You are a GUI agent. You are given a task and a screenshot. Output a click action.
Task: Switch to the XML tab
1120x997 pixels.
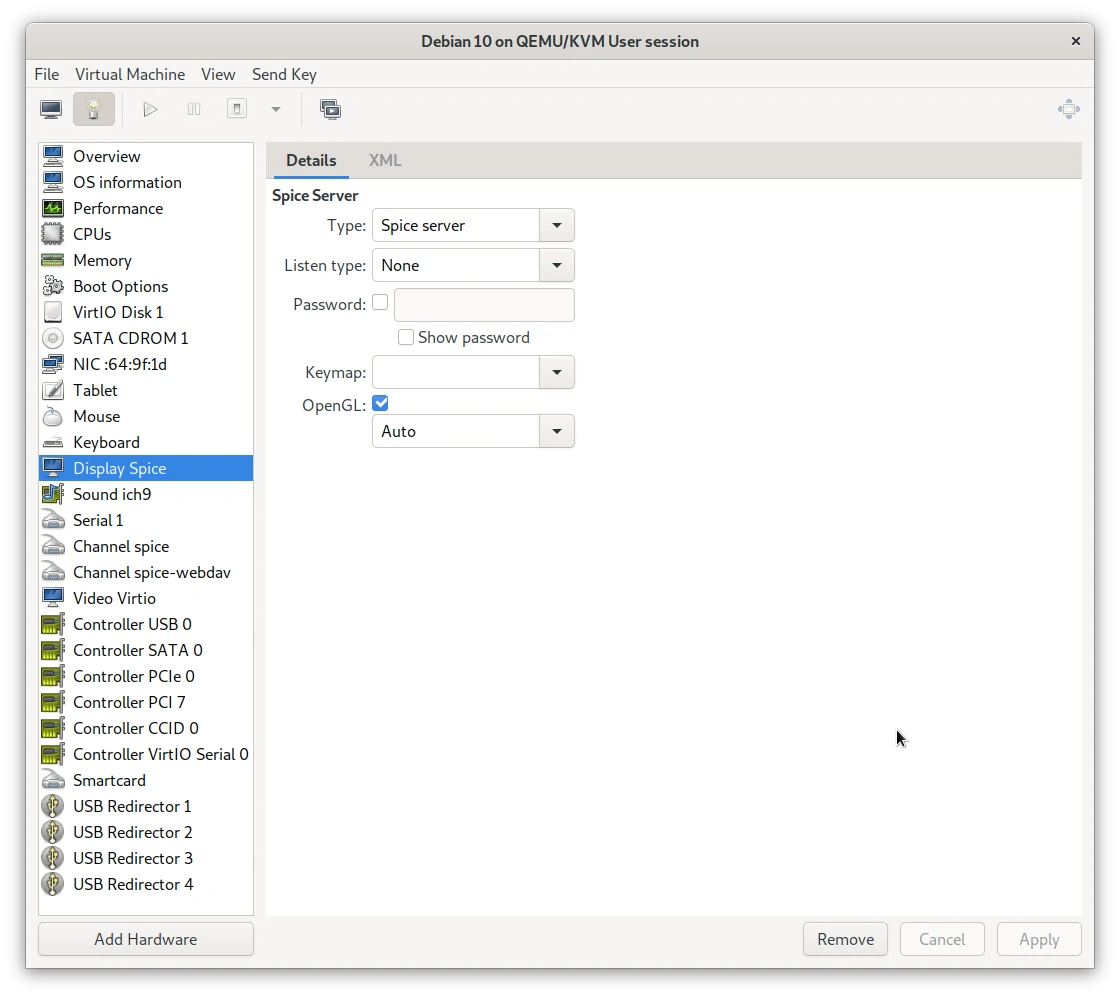tap(385, 161)
